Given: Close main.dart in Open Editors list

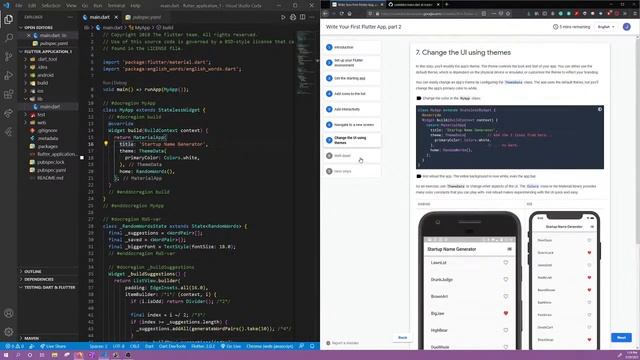Looking at the screenshot, I should (29, 36).
